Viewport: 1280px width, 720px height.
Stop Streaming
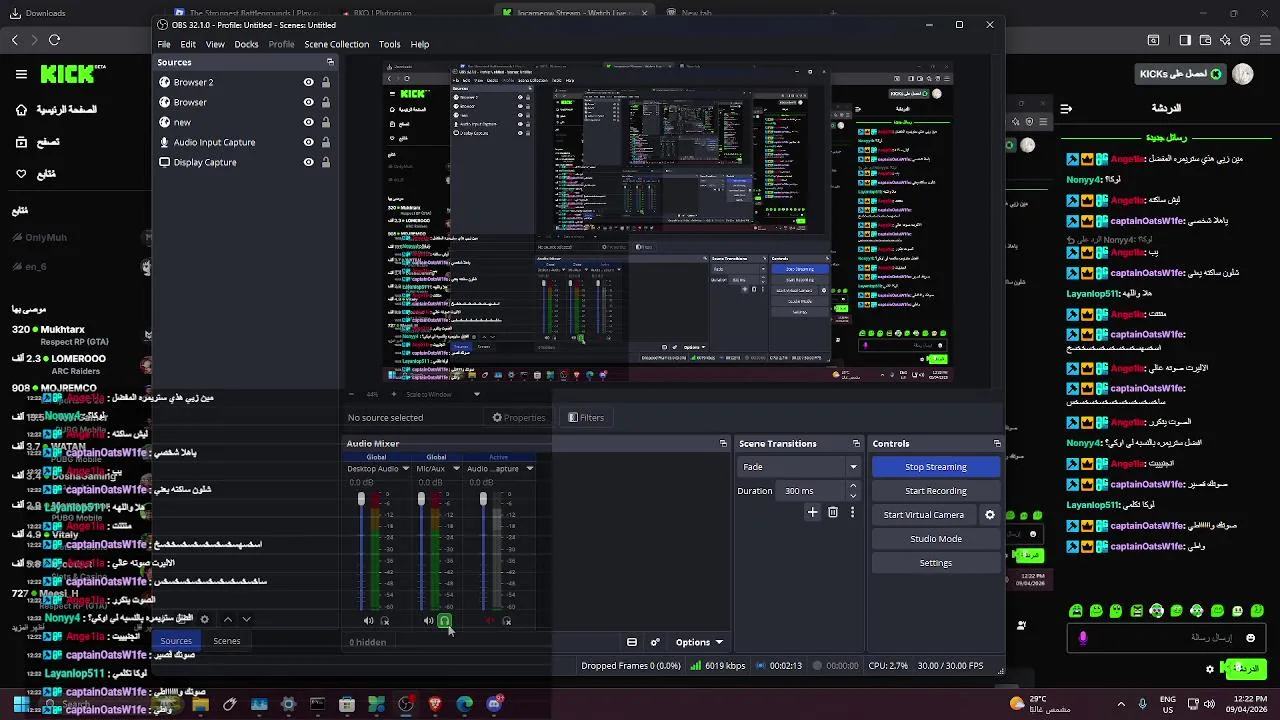(x=936, y=467)
